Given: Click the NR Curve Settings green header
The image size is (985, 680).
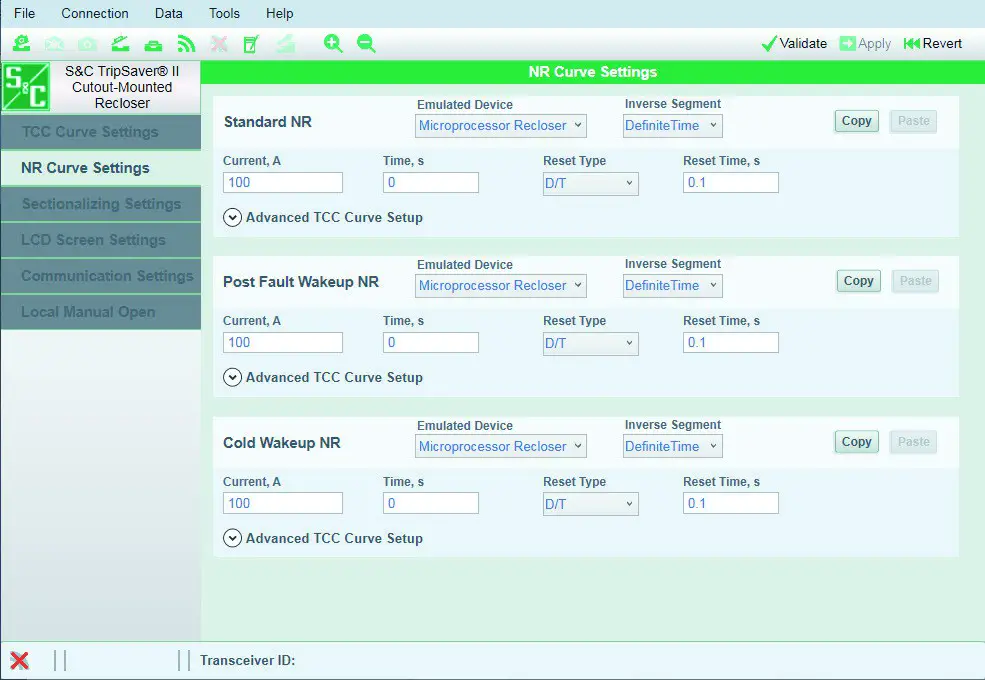Looking at the screenshot, I should coord(592,72).
